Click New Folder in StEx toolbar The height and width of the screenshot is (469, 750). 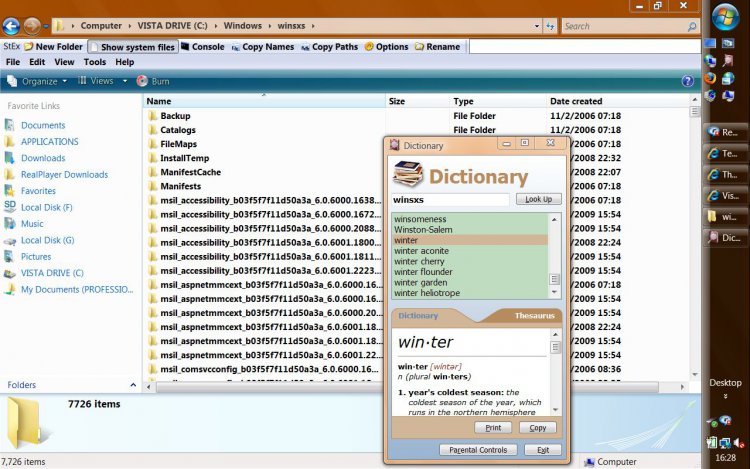tap(54, 46)
